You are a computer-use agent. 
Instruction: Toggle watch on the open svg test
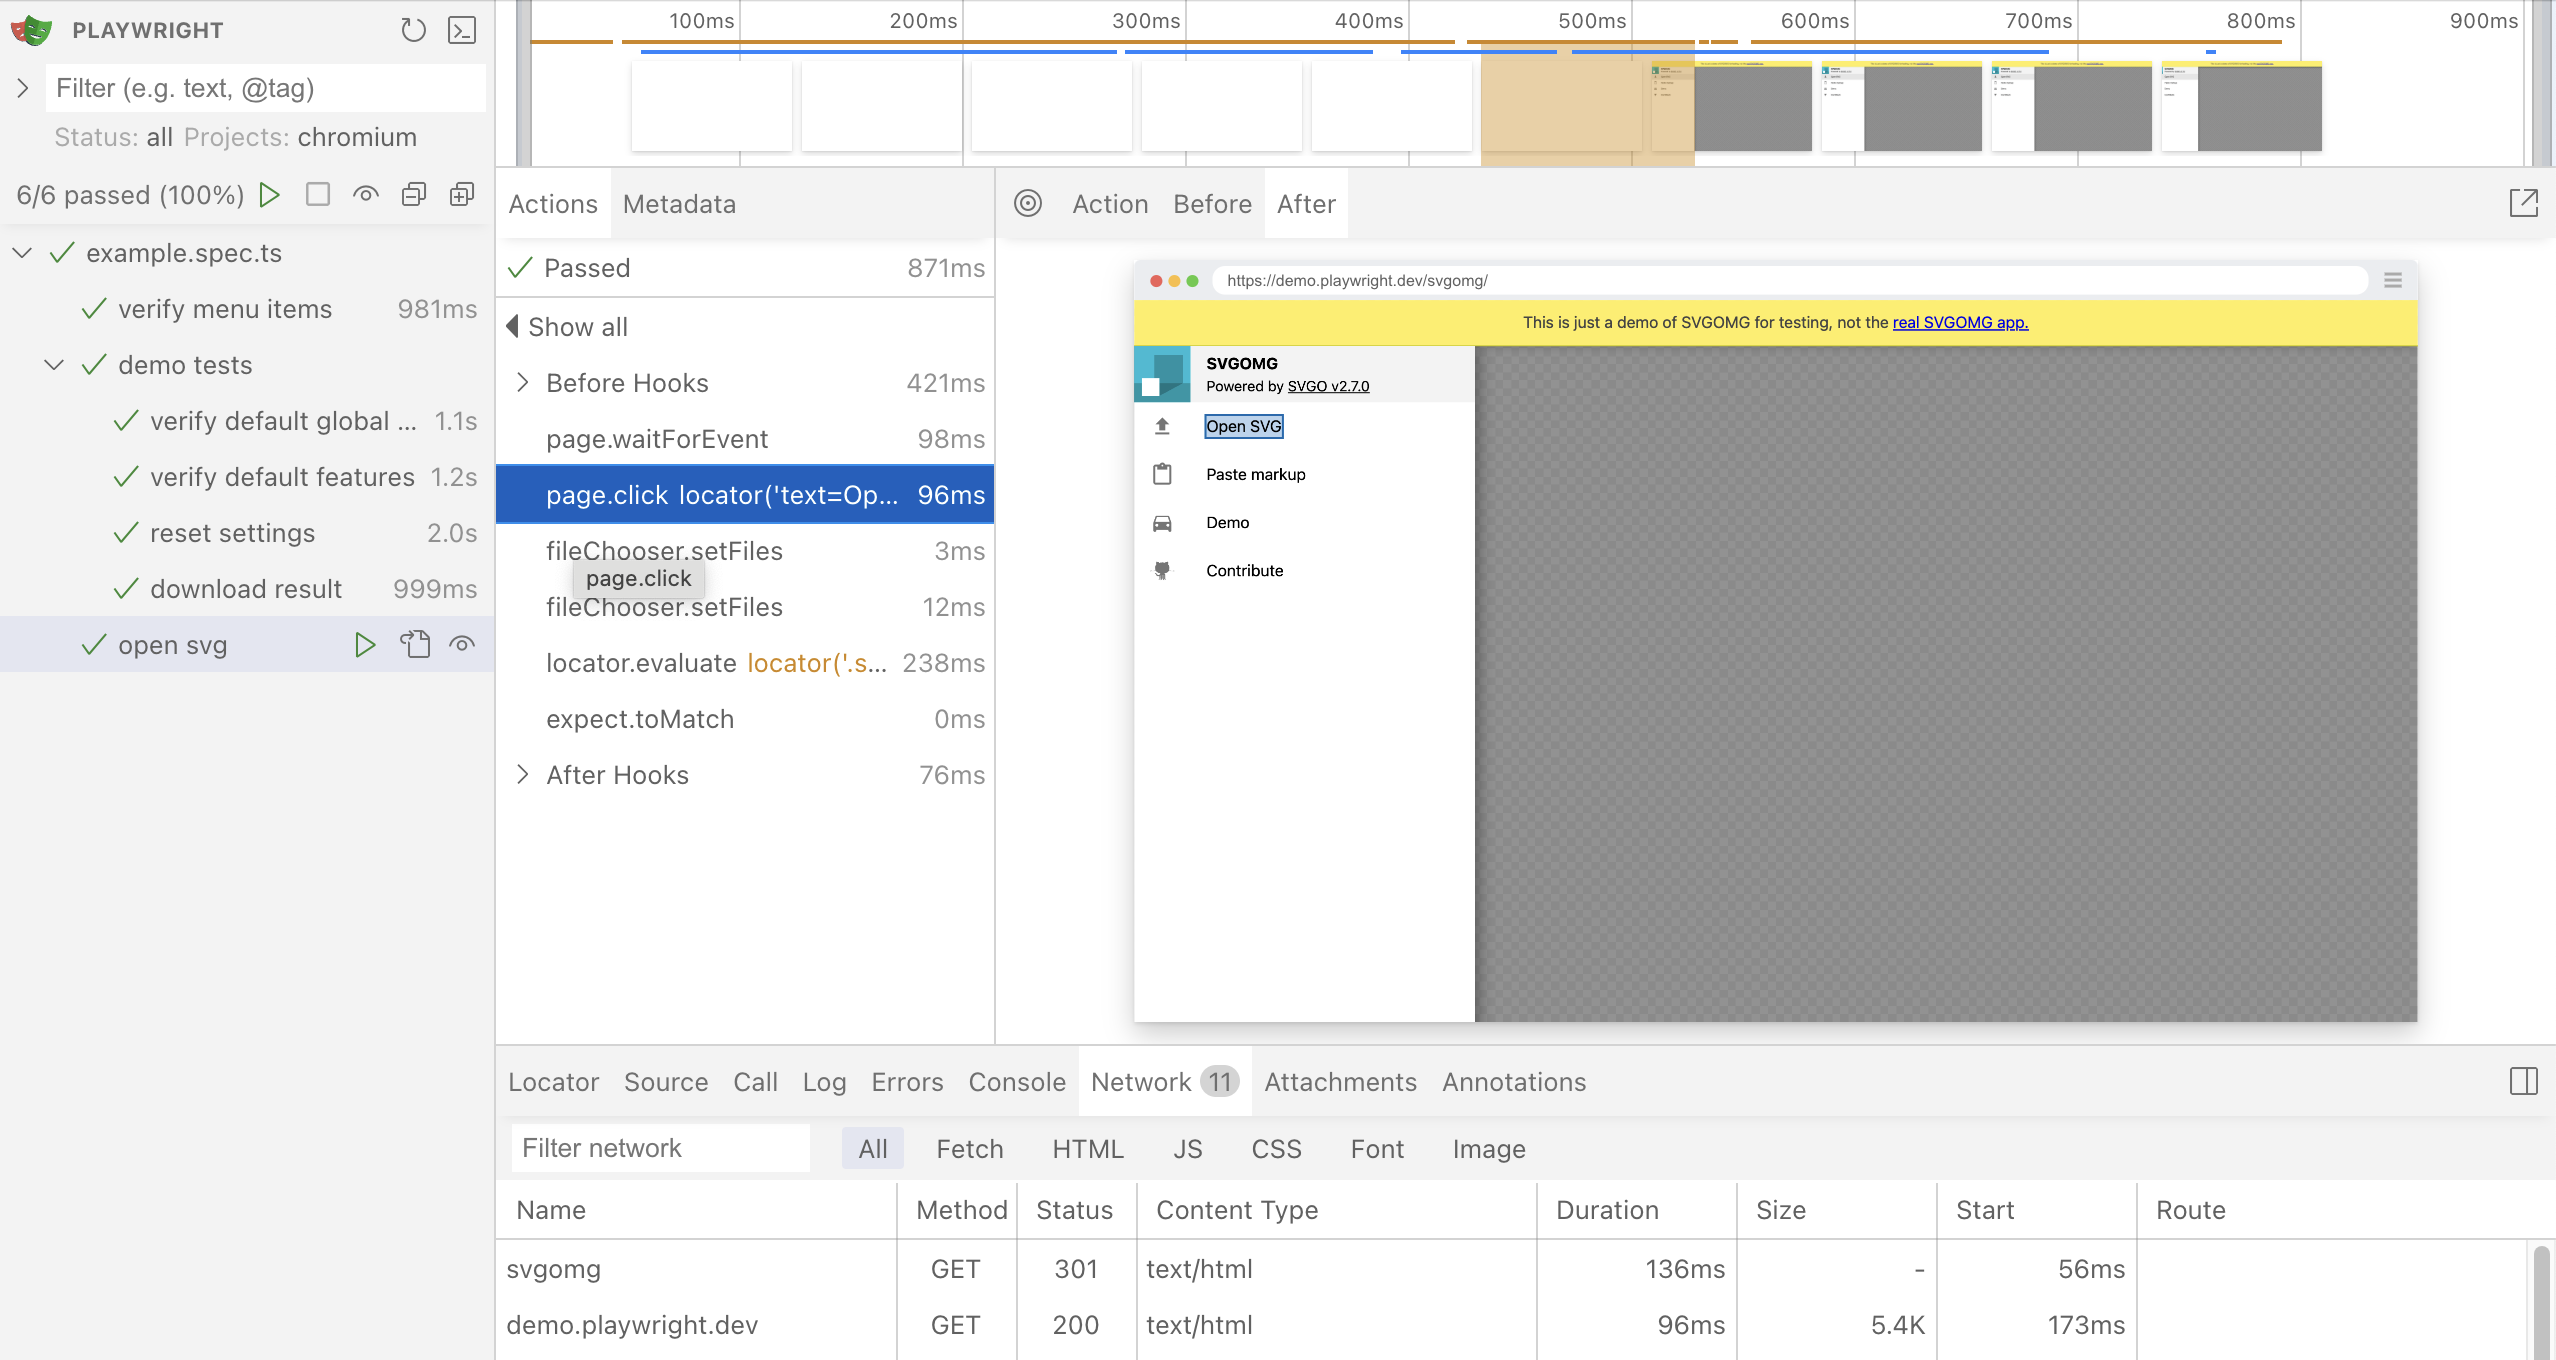click(x=462, y=644)
